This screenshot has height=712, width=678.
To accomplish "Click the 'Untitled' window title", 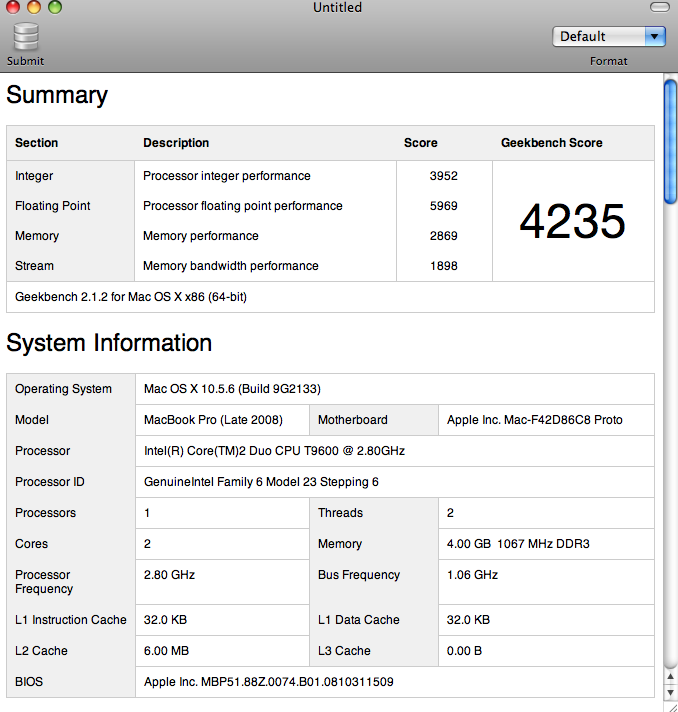I will coord(337,7).
